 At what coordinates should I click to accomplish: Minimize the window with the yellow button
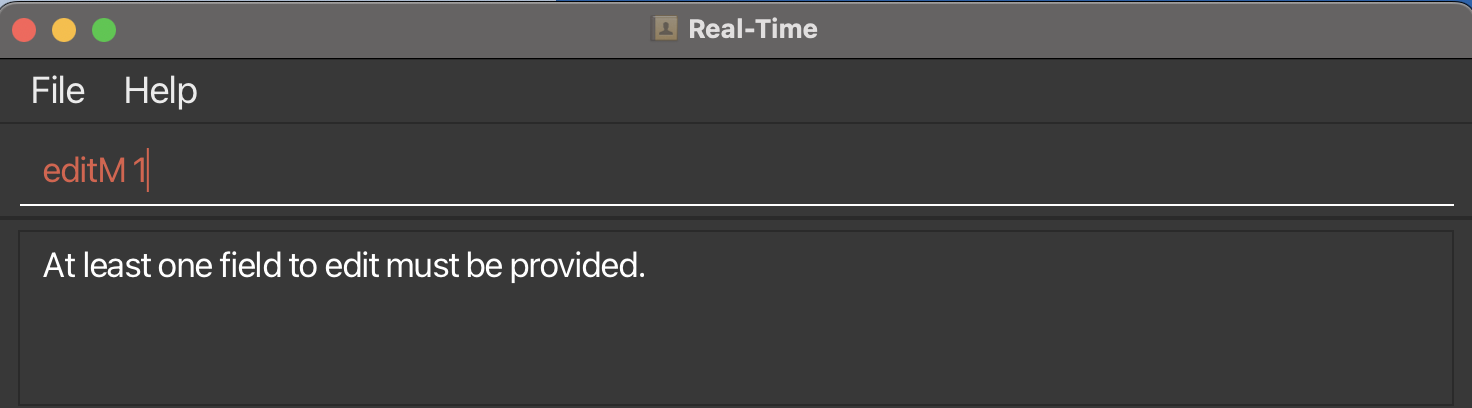tap(64, 30)
